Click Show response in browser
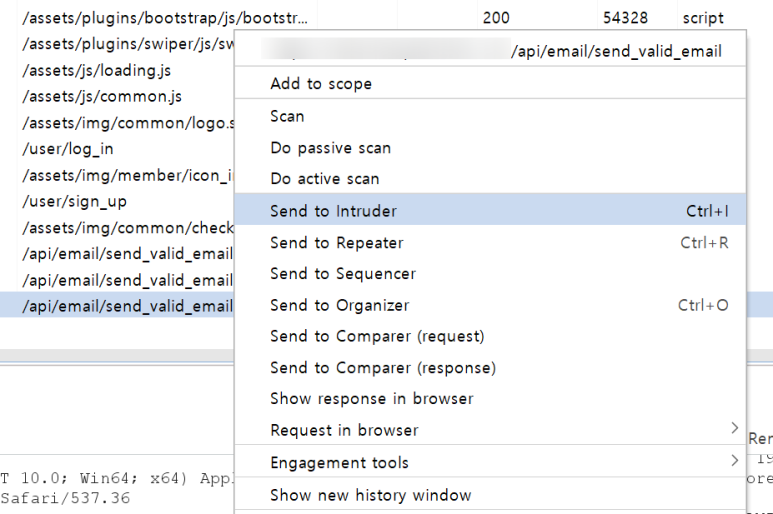Screen dimensions: 773x514 [x=371, y=398]
